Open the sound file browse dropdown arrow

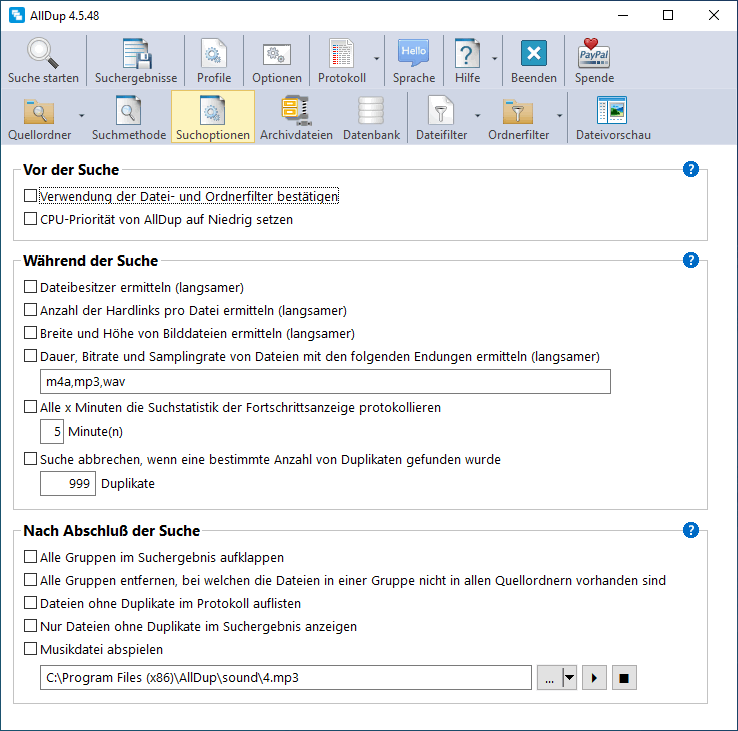point(569,678)
